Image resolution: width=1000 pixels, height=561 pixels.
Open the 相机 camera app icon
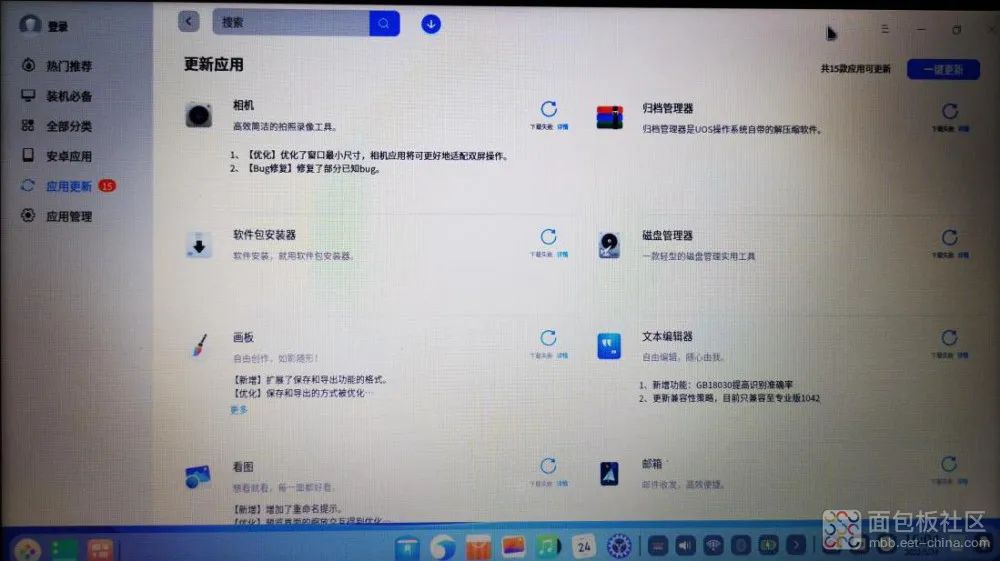pos(199,115)
